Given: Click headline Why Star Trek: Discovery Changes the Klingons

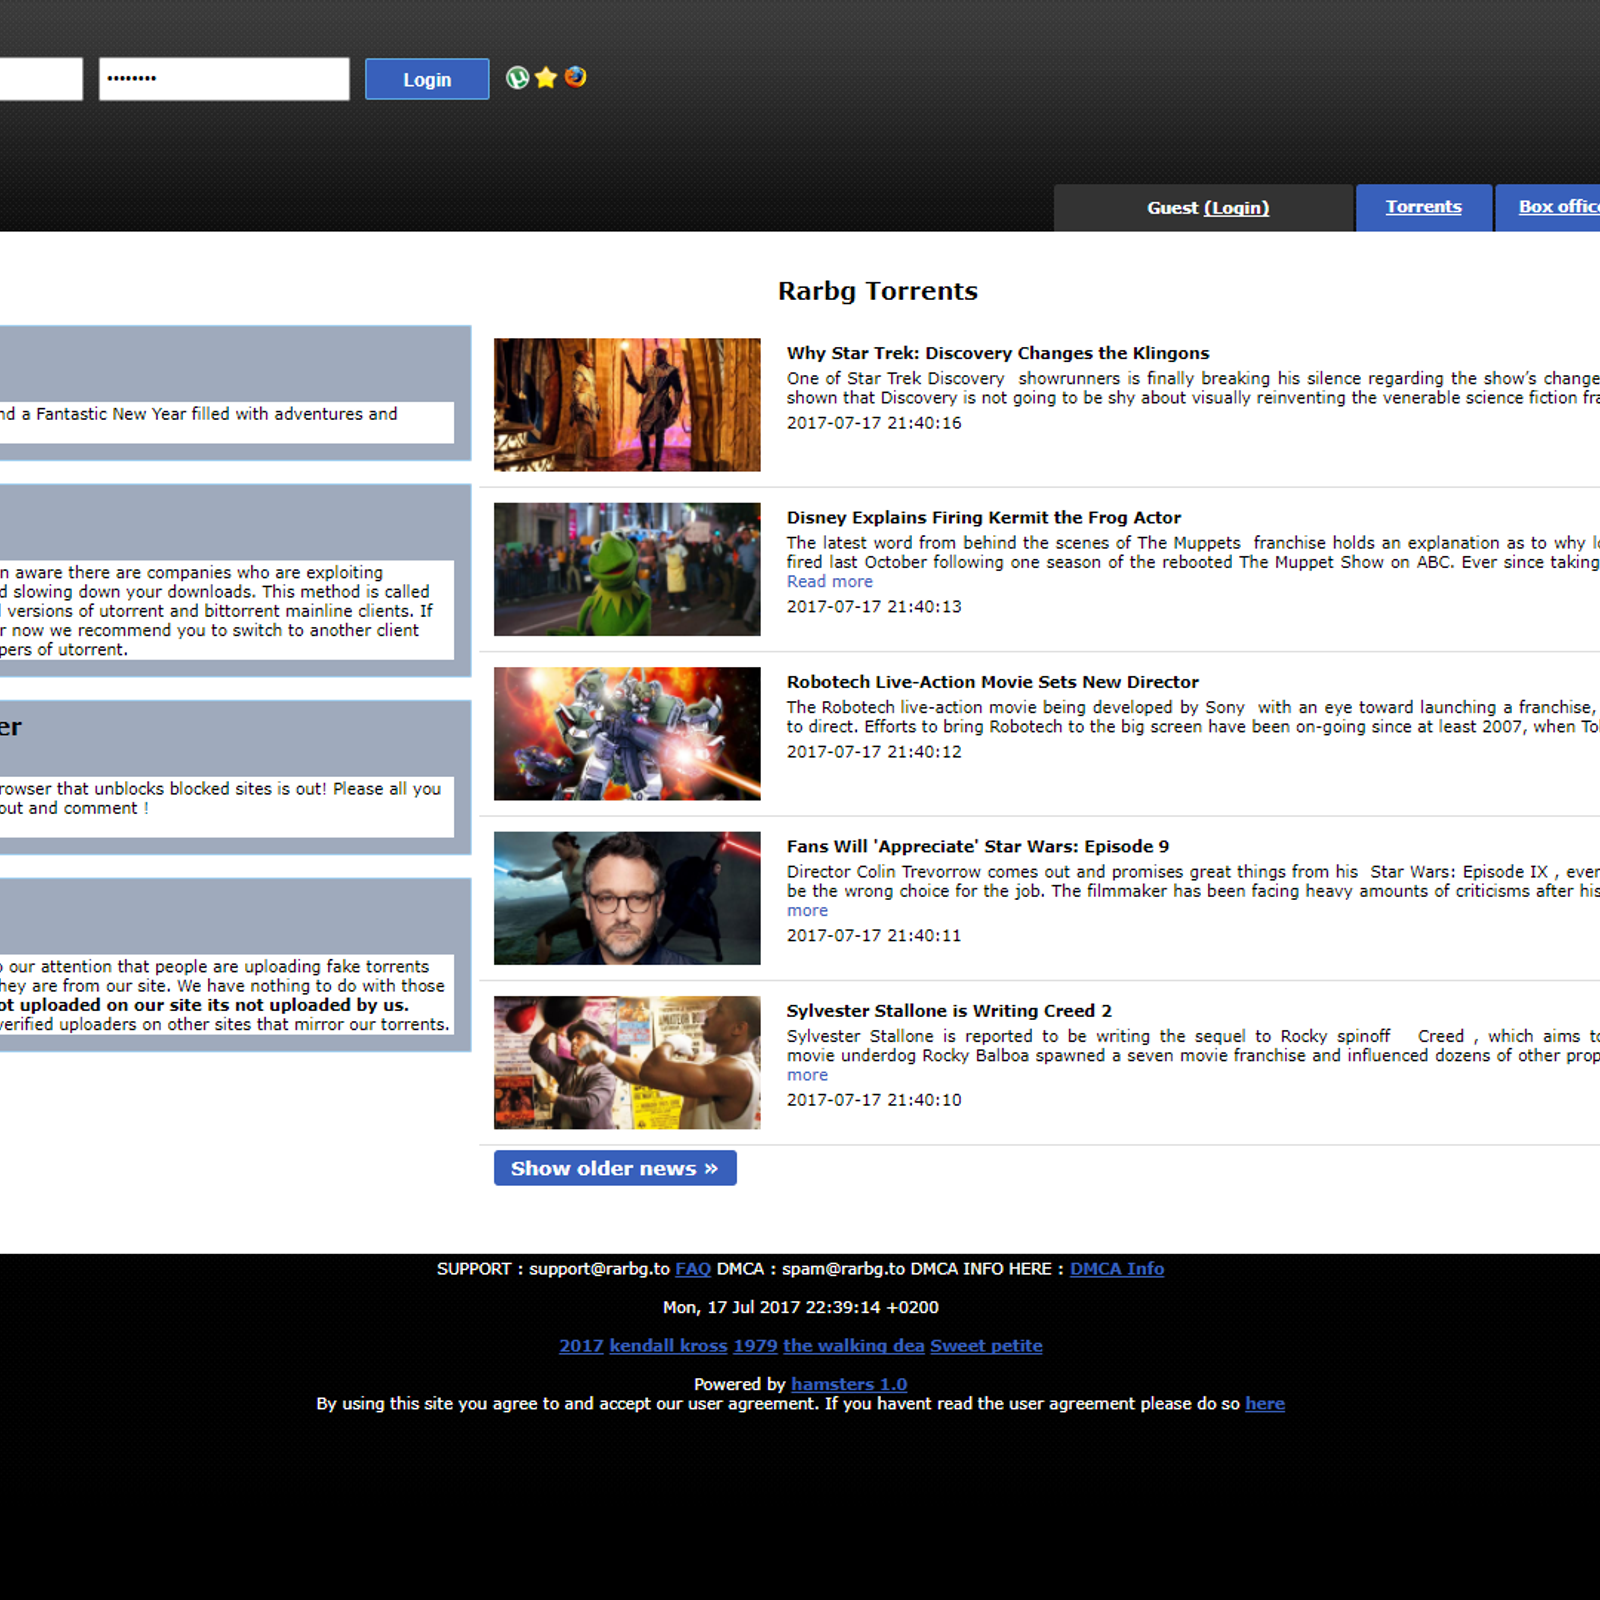Looking at the screenshot, I should pos(998,353).
